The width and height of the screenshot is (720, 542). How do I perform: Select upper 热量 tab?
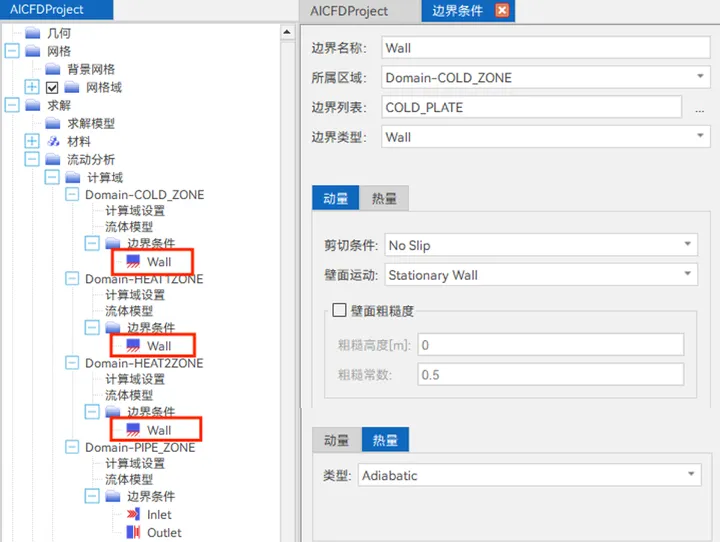tap(384, 198)
